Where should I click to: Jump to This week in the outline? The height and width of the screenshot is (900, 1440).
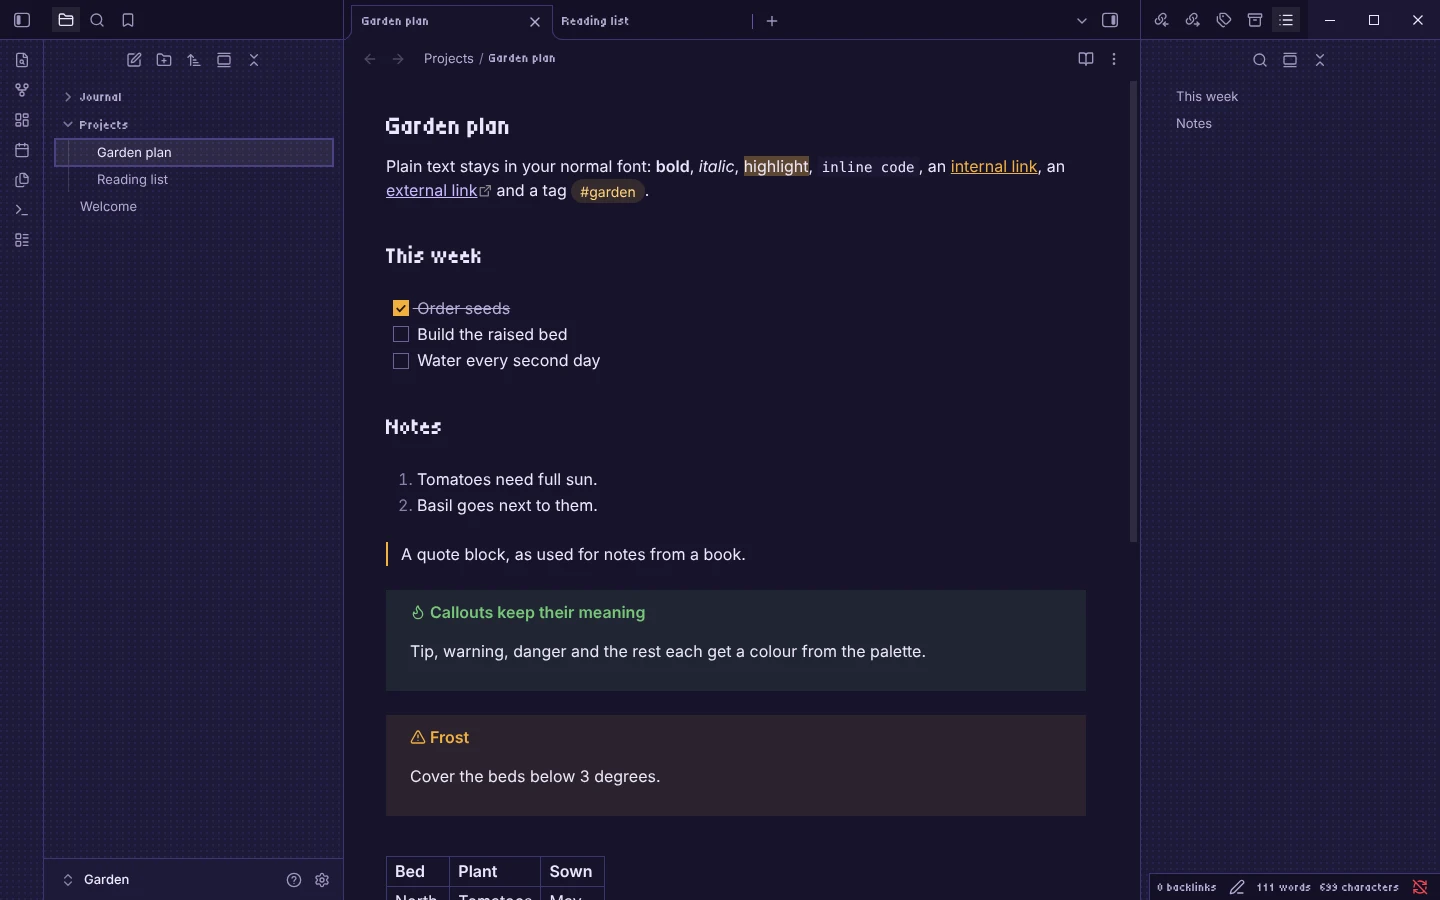click(x=1207, y=97)
